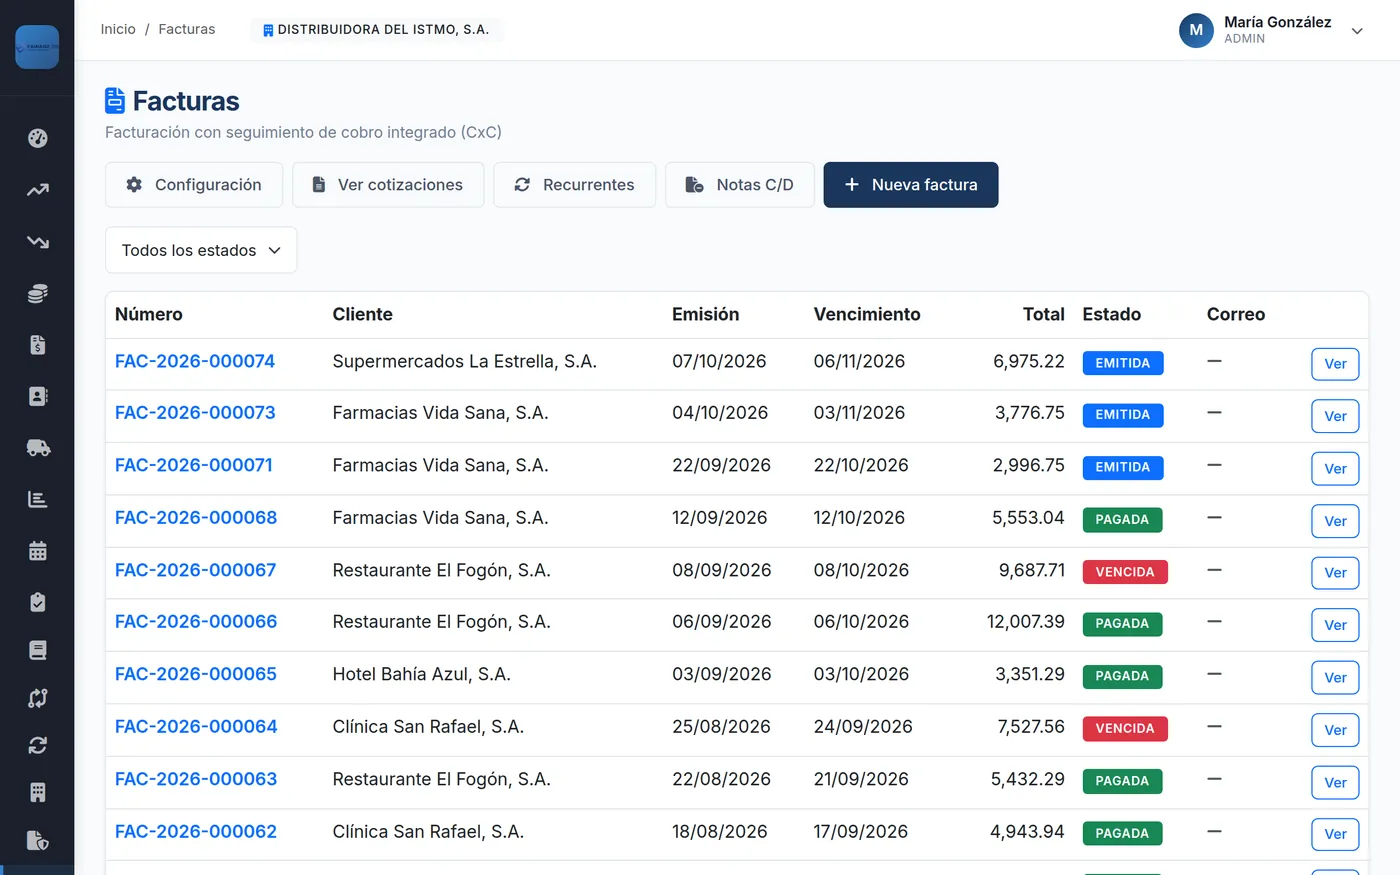The width and height of the screenshot is (1400, 875).
Task: Click the circular sync arrows sidebar icon
Action: tap(38, 745)
